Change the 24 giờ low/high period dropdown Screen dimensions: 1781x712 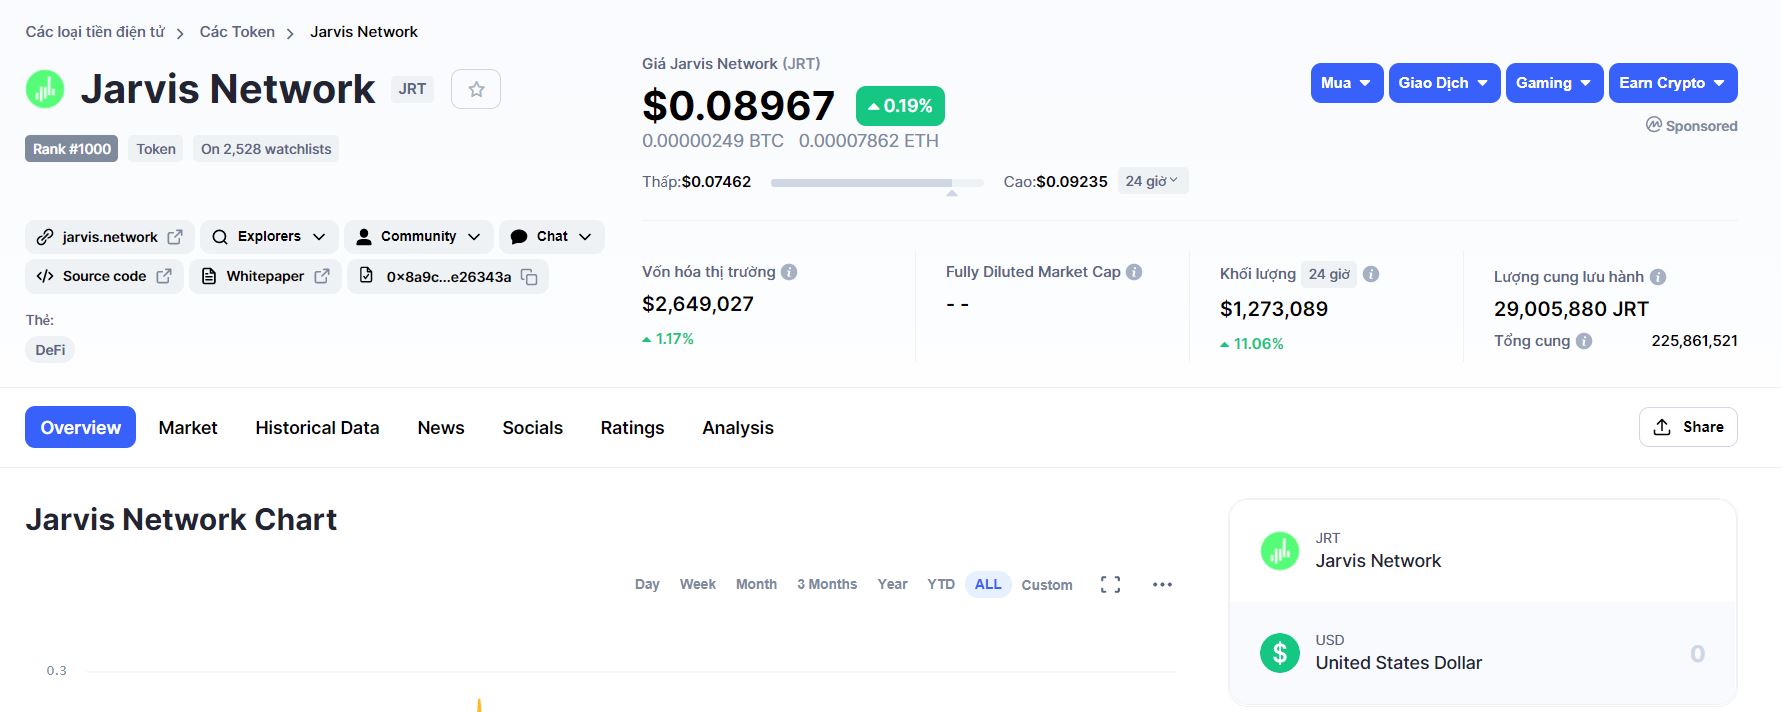coord(1152,181)
